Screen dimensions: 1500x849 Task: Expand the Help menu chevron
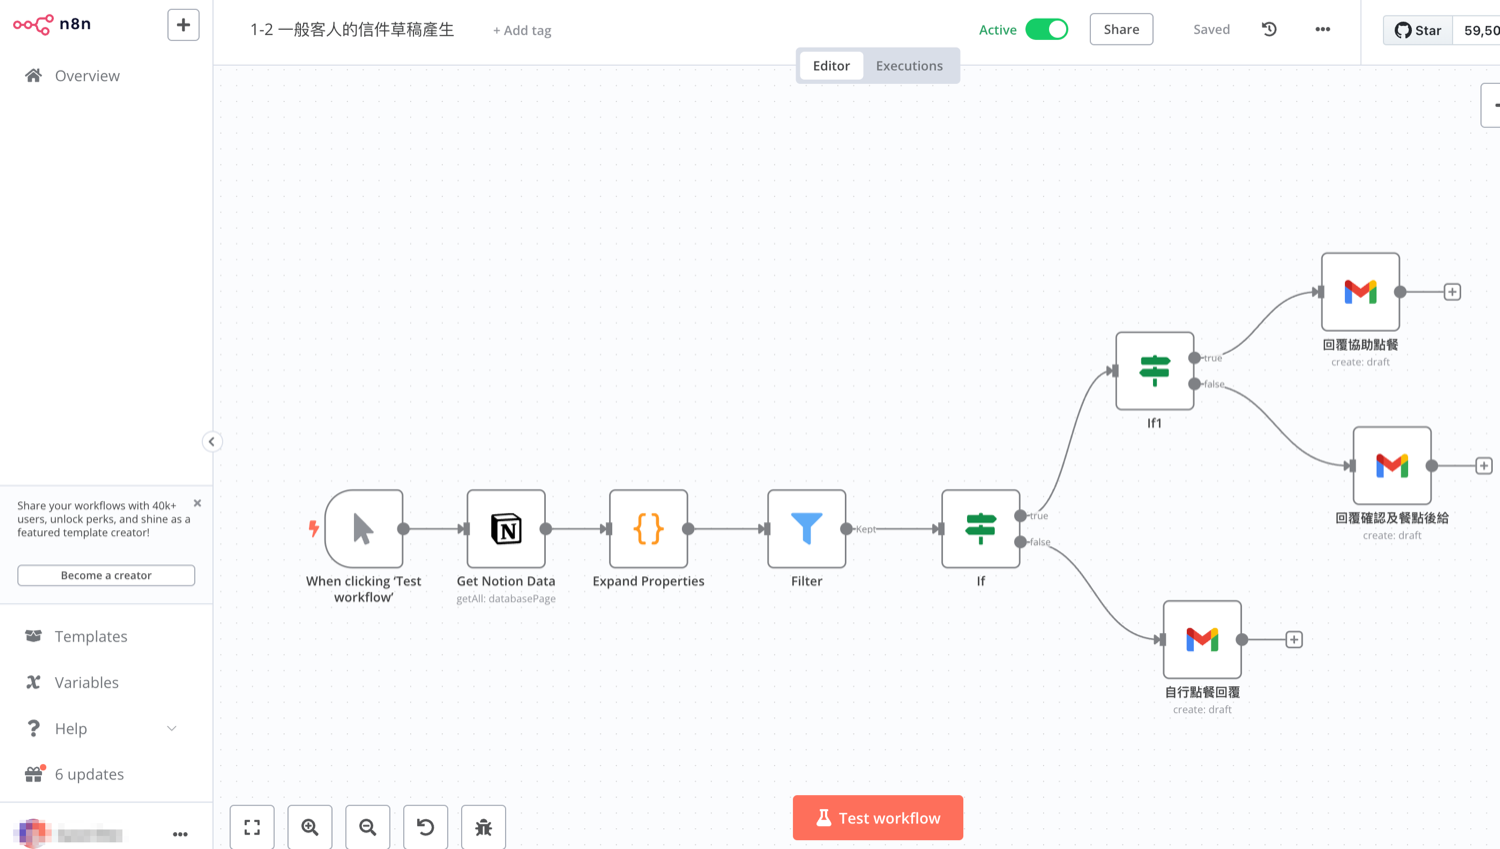click(x=171, y=729)
